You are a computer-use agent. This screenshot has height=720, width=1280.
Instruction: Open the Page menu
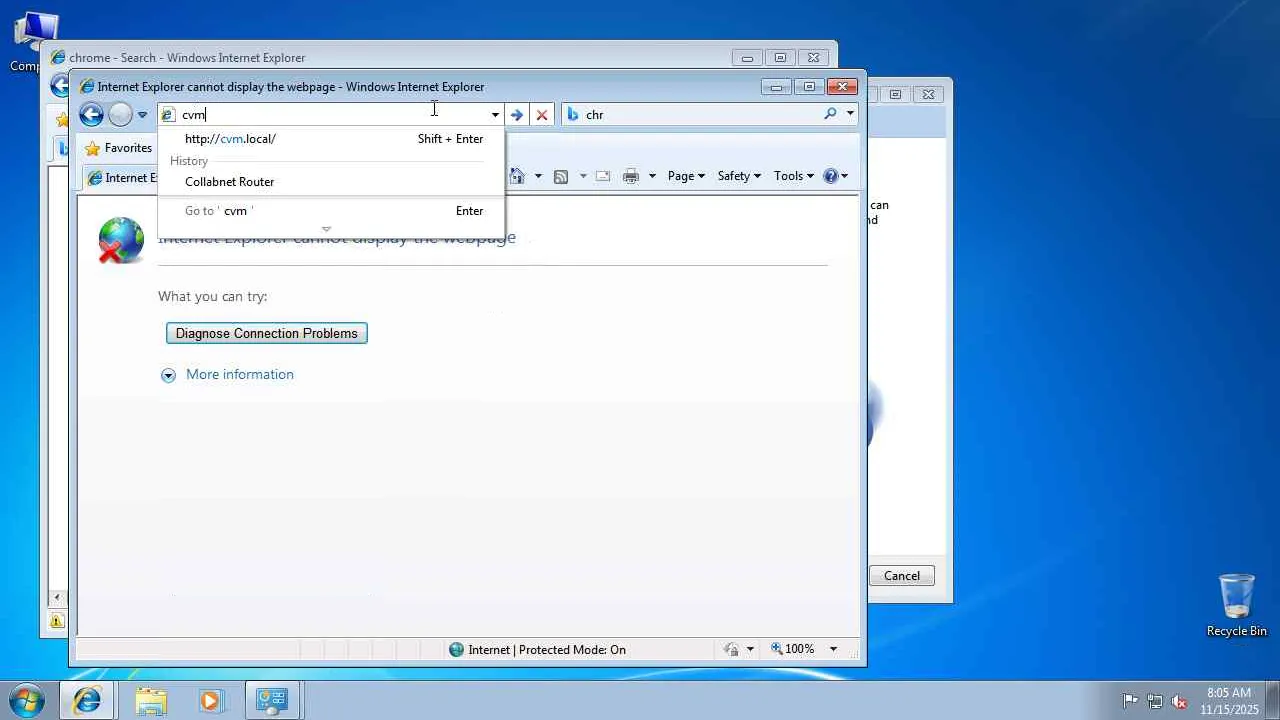[686, 176]
